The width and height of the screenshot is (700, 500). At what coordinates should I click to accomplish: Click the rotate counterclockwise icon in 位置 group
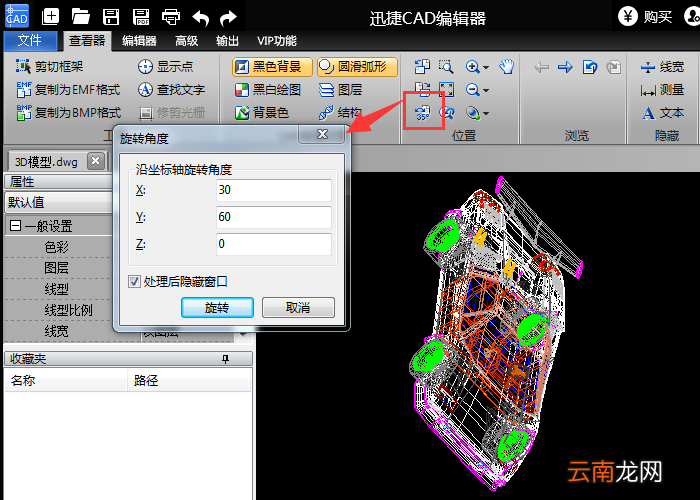click(x=422, y=67)
